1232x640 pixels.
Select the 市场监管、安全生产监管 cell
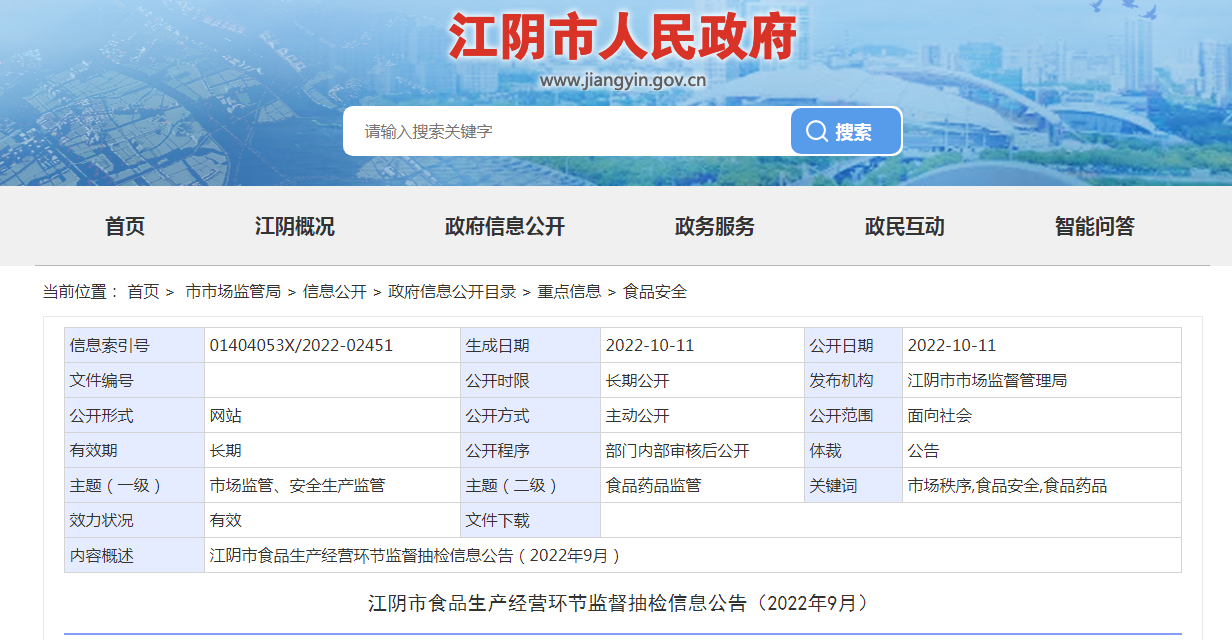[x=333, y=486]
